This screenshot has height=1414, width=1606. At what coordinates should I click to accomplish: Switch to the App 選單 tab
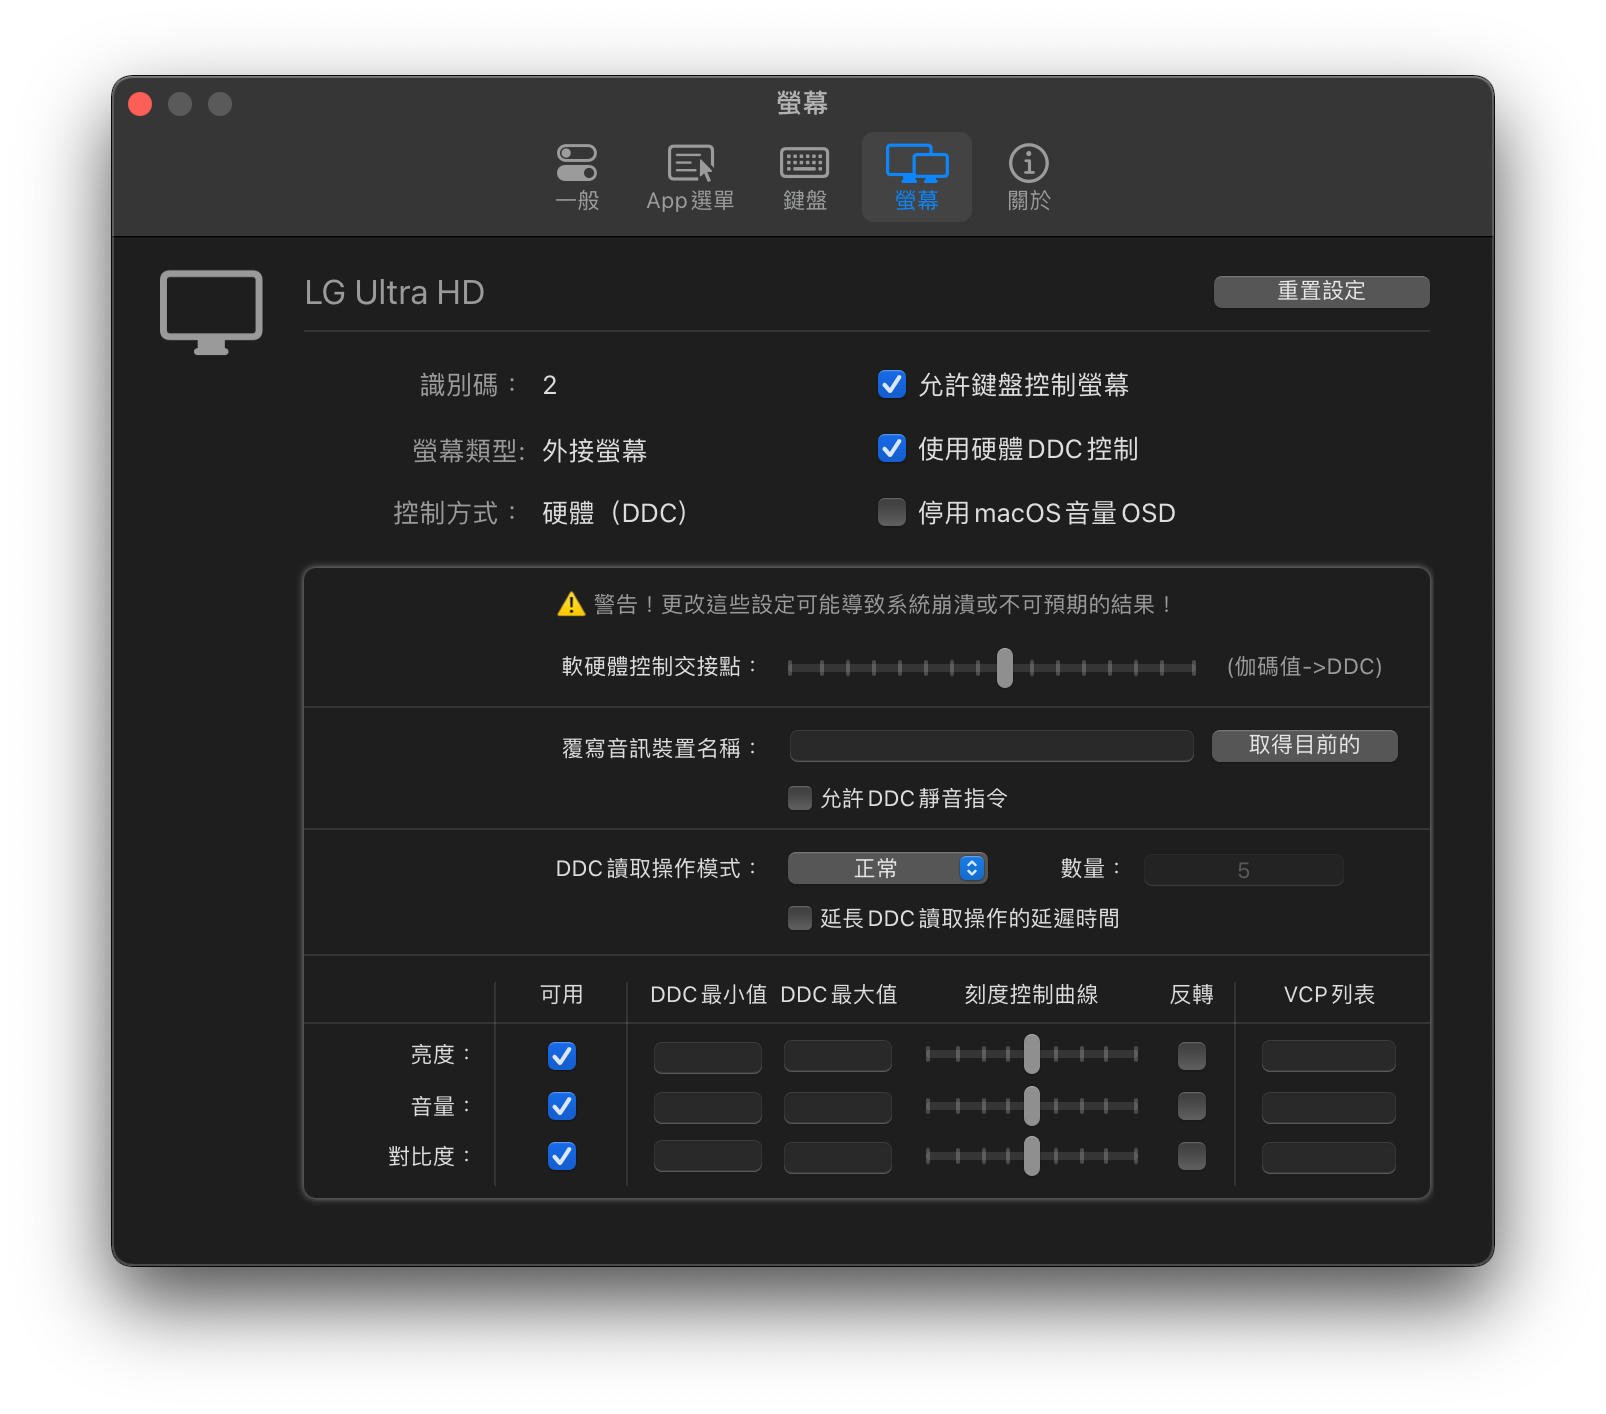690,177
